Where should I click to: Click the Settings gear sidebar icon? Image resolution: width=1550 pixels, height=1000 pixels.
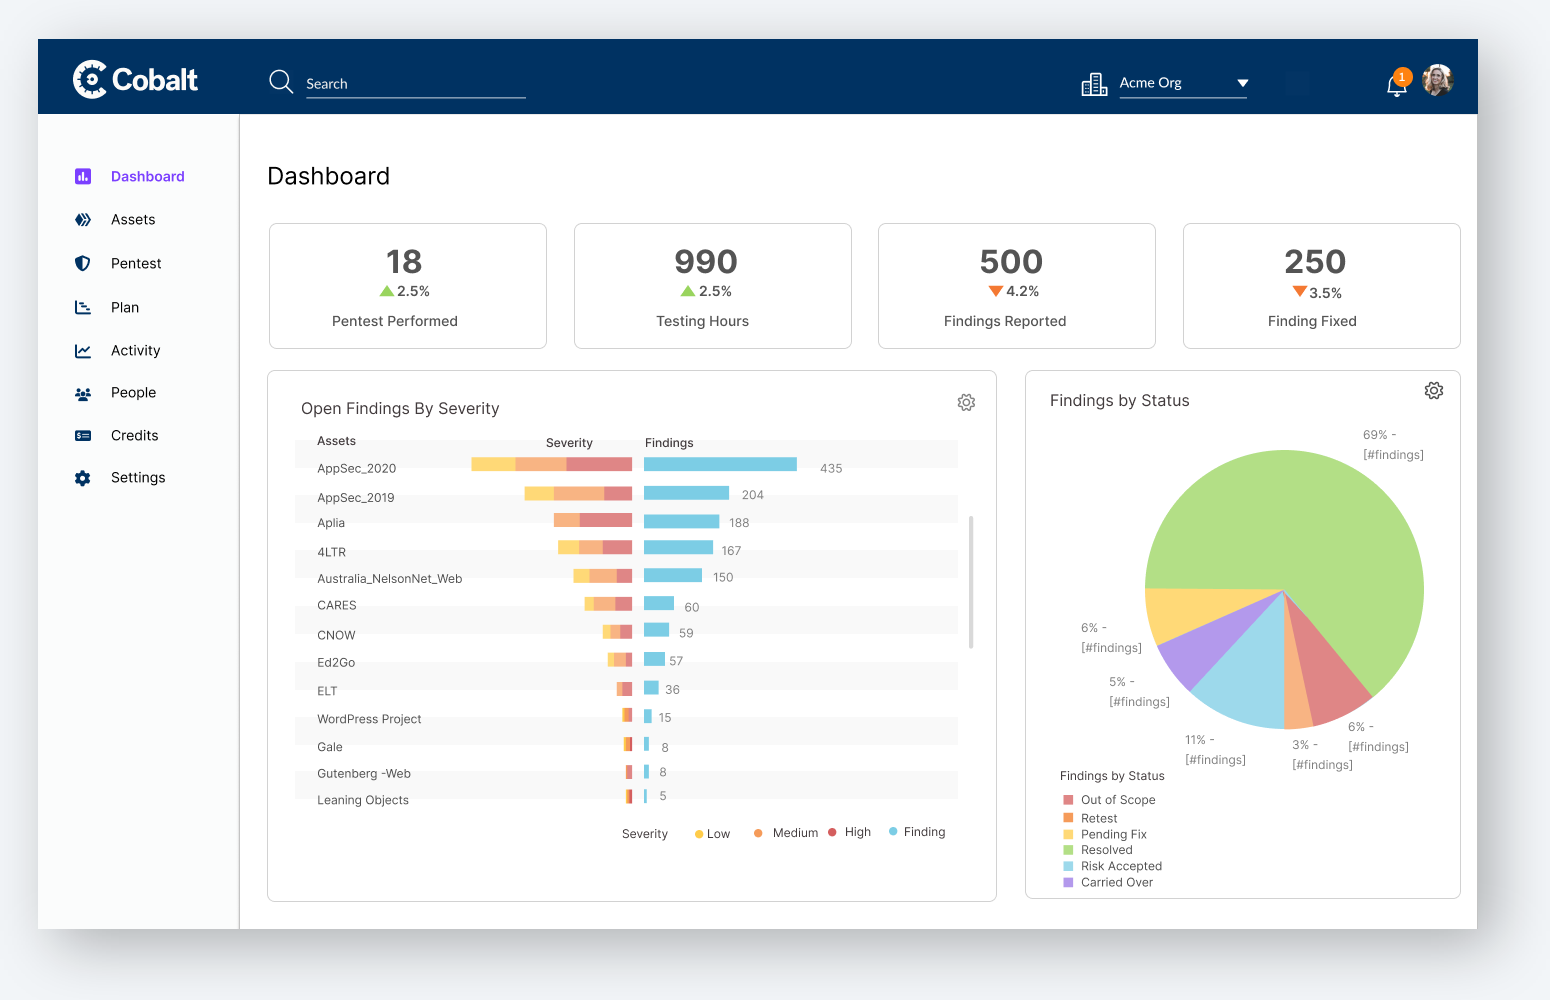83,478
